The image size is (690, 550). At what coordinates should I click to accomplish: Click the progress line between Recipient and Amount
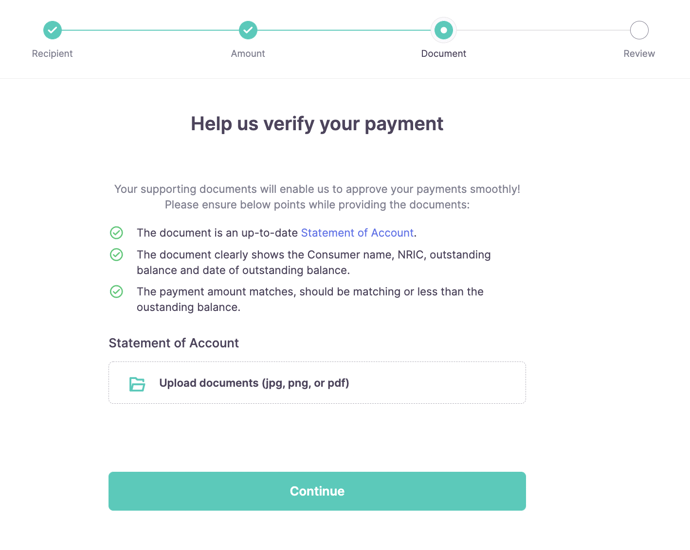pos(150,30)
